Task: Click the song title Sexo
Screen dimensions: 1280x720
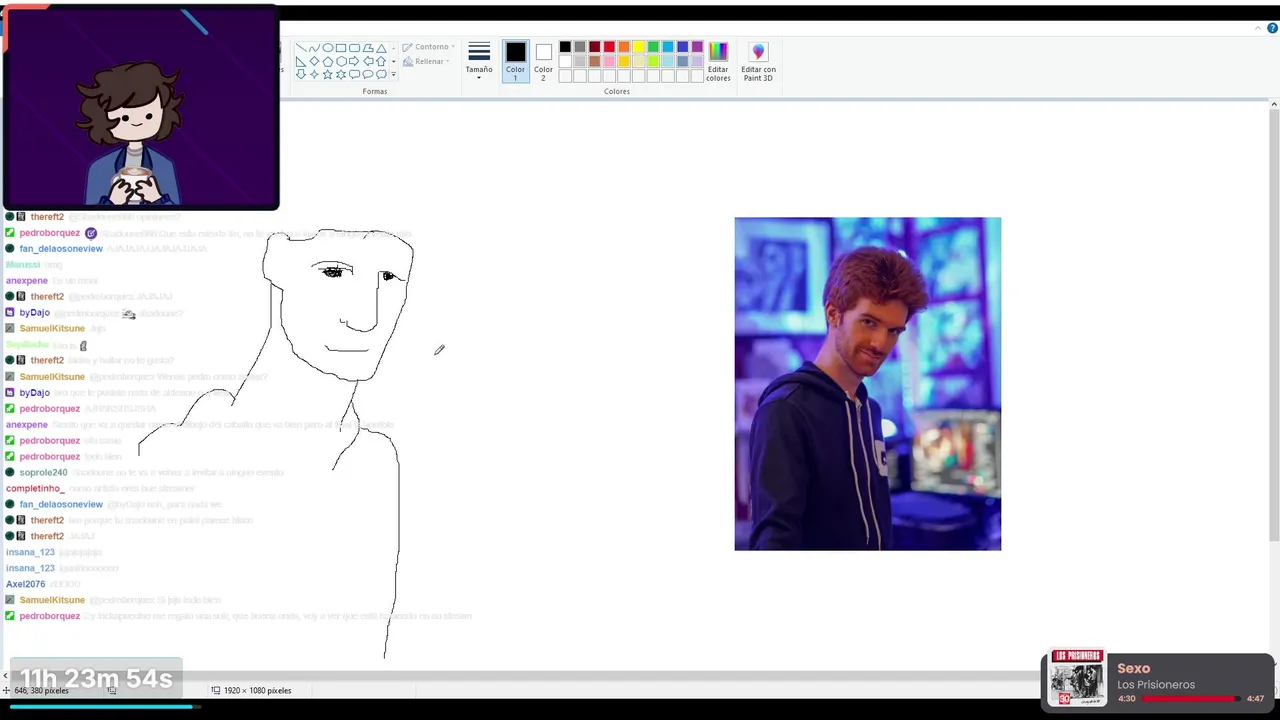Action: 1133,668
